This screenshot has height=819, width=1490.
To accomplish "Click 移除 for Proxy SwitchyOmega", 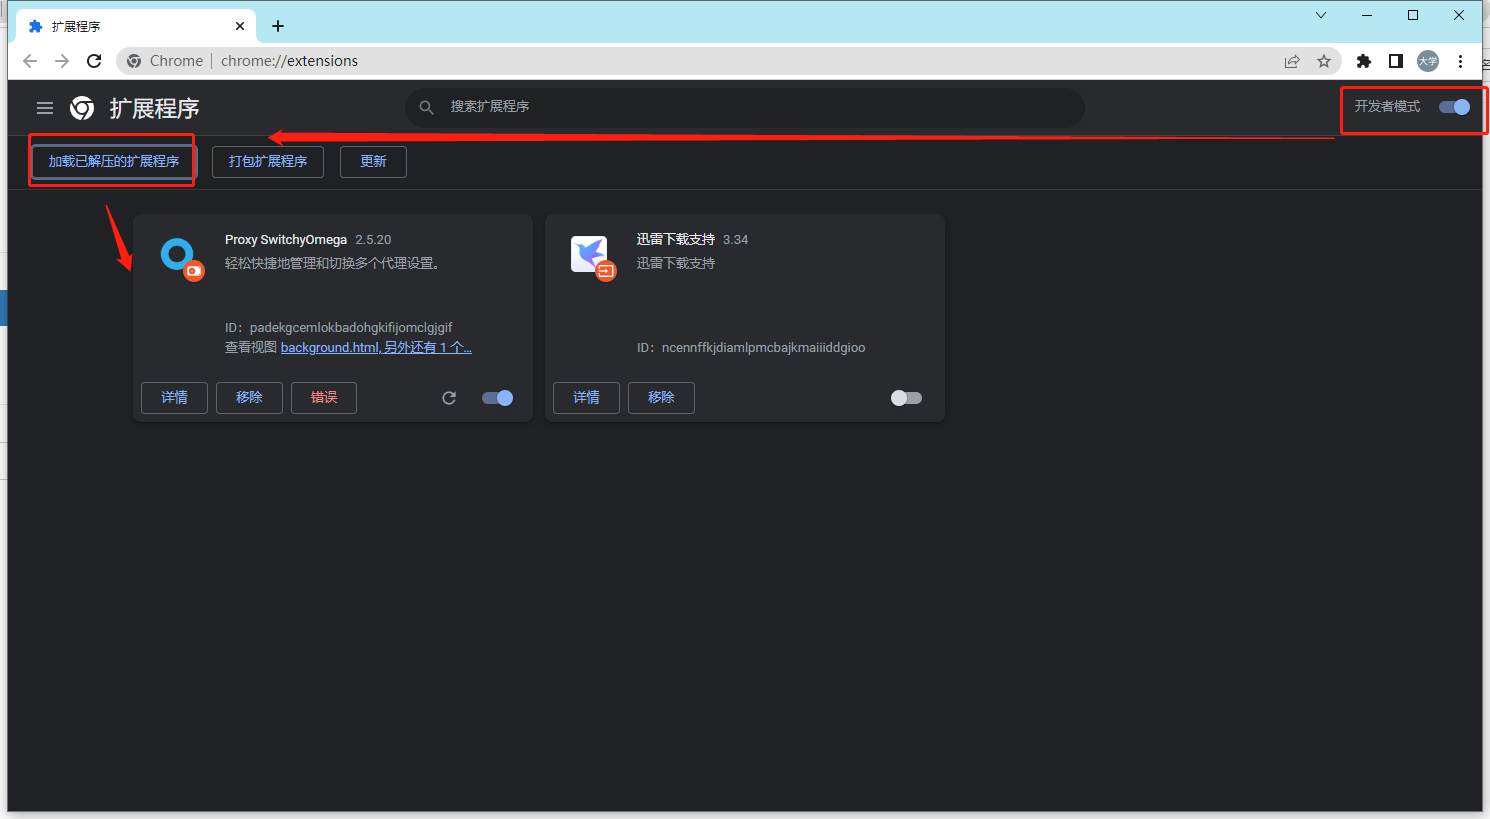I will click(x=249, y=398).
